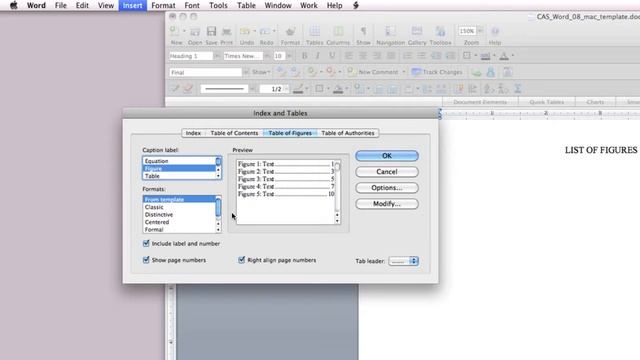Toggle Underline formatting icon
The width and height of the screenshot is (640, 360).
click(x=332, y=56)
